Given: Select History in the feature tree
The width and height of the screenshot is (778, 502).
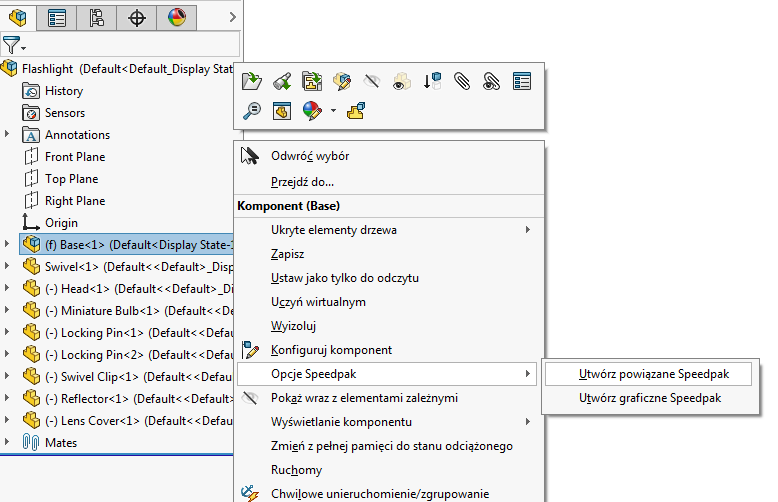Looking at the screenshot, I should click(x=64, y=91).
